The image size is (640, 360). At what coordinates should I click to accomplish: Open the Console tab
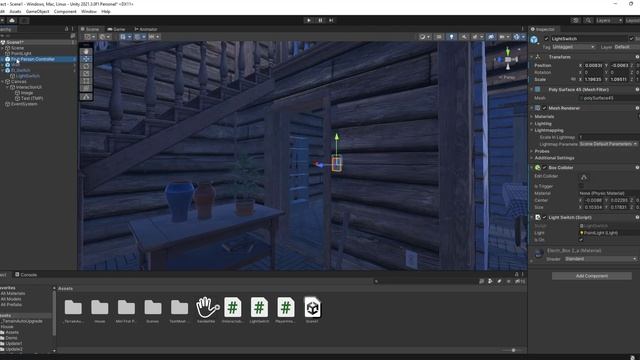coord(26,275)
